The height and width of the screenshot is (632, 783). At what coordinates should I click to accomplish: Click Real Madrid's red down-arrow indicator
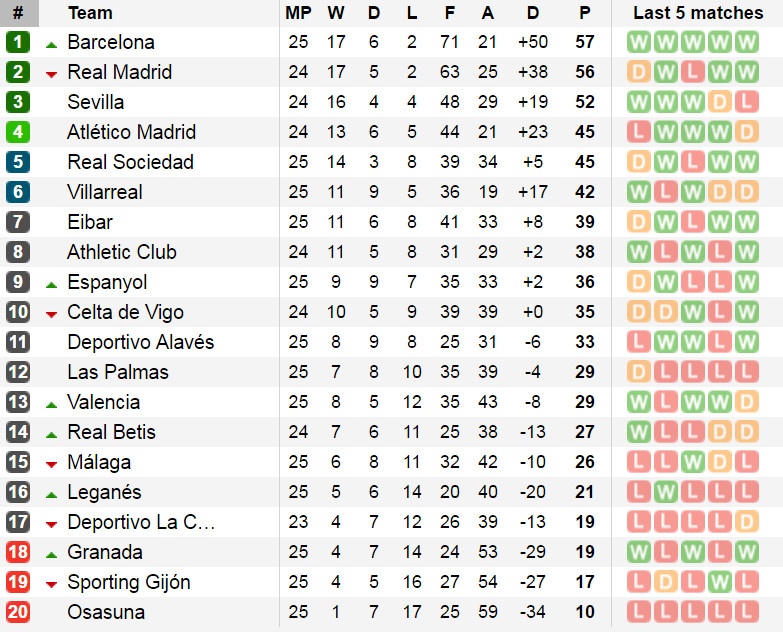51,74
